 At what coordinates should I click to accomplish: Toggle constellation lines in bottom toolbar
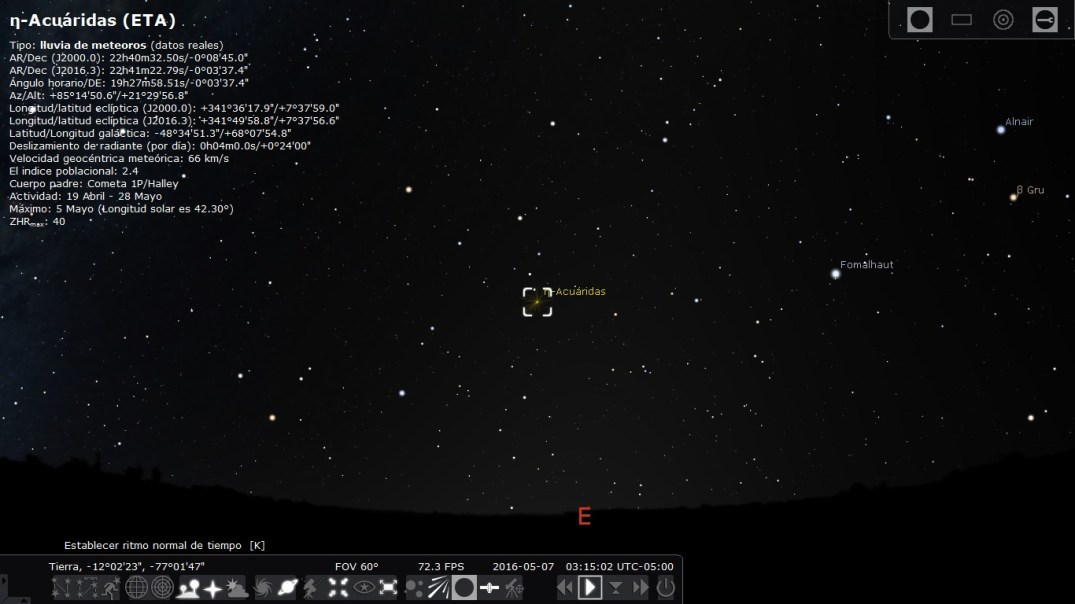(62, 588)
